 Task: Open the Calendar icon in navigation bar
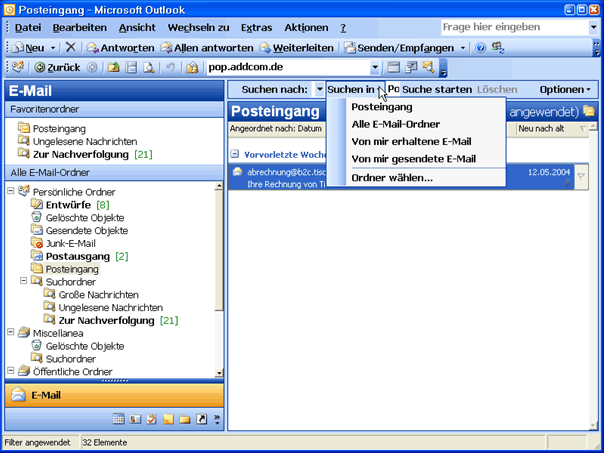pyautogui.click(x=118, y=419)
